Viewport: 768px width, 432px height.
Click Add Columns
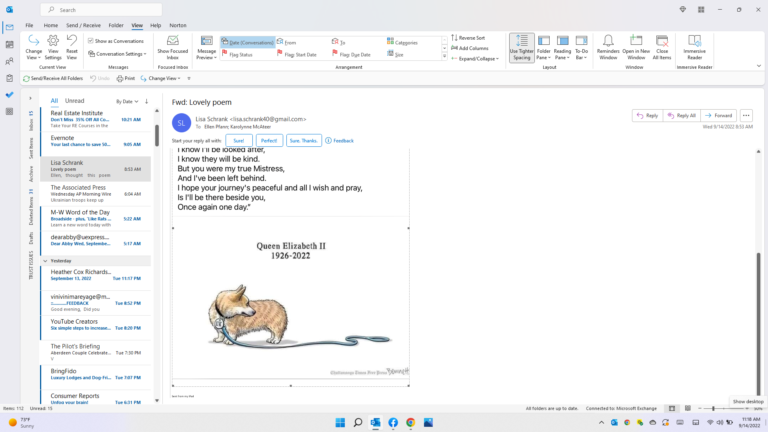(470, 48)
